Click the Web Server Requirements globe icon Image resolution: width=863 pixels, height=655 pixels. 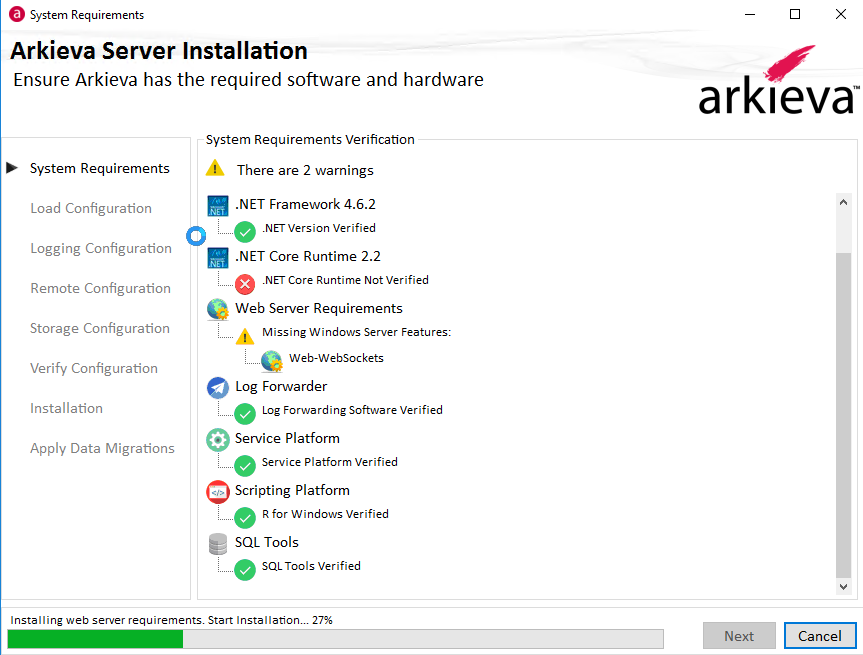coord(218,309)
